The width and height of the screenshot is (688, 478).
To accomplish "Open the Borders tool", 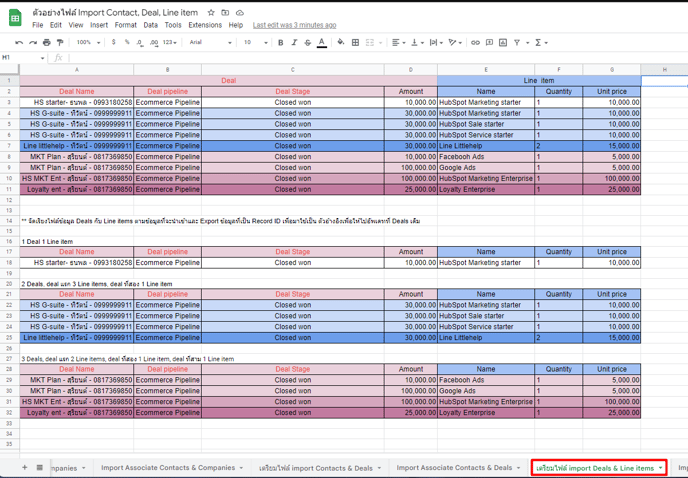I will [x=355, y=43].
